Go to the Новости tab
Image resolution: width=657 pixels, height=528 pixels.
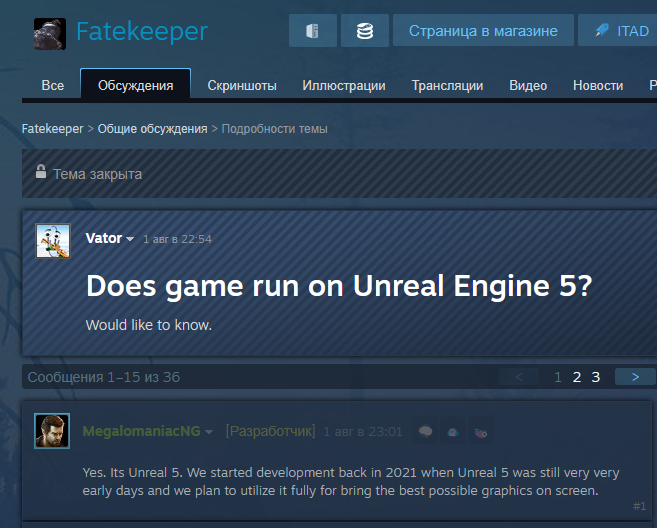click(x=598, y=85)
